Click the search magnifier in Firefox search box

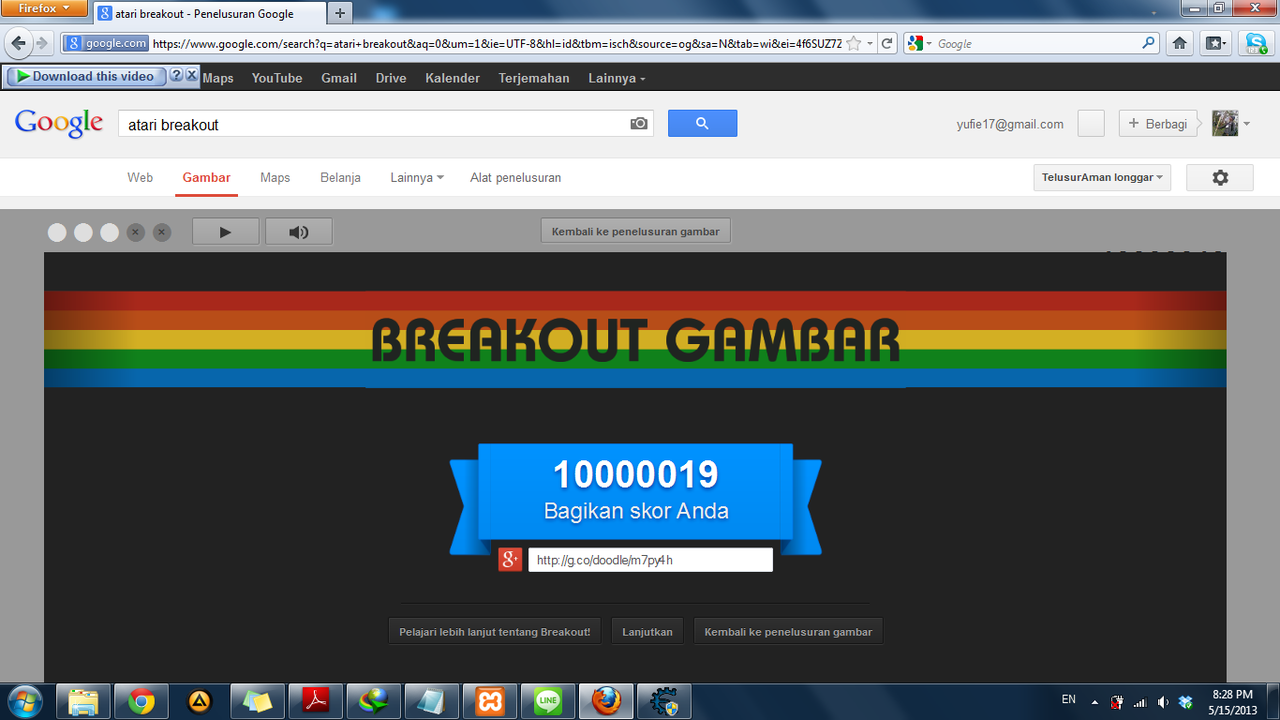click(x=1149, y=43)
